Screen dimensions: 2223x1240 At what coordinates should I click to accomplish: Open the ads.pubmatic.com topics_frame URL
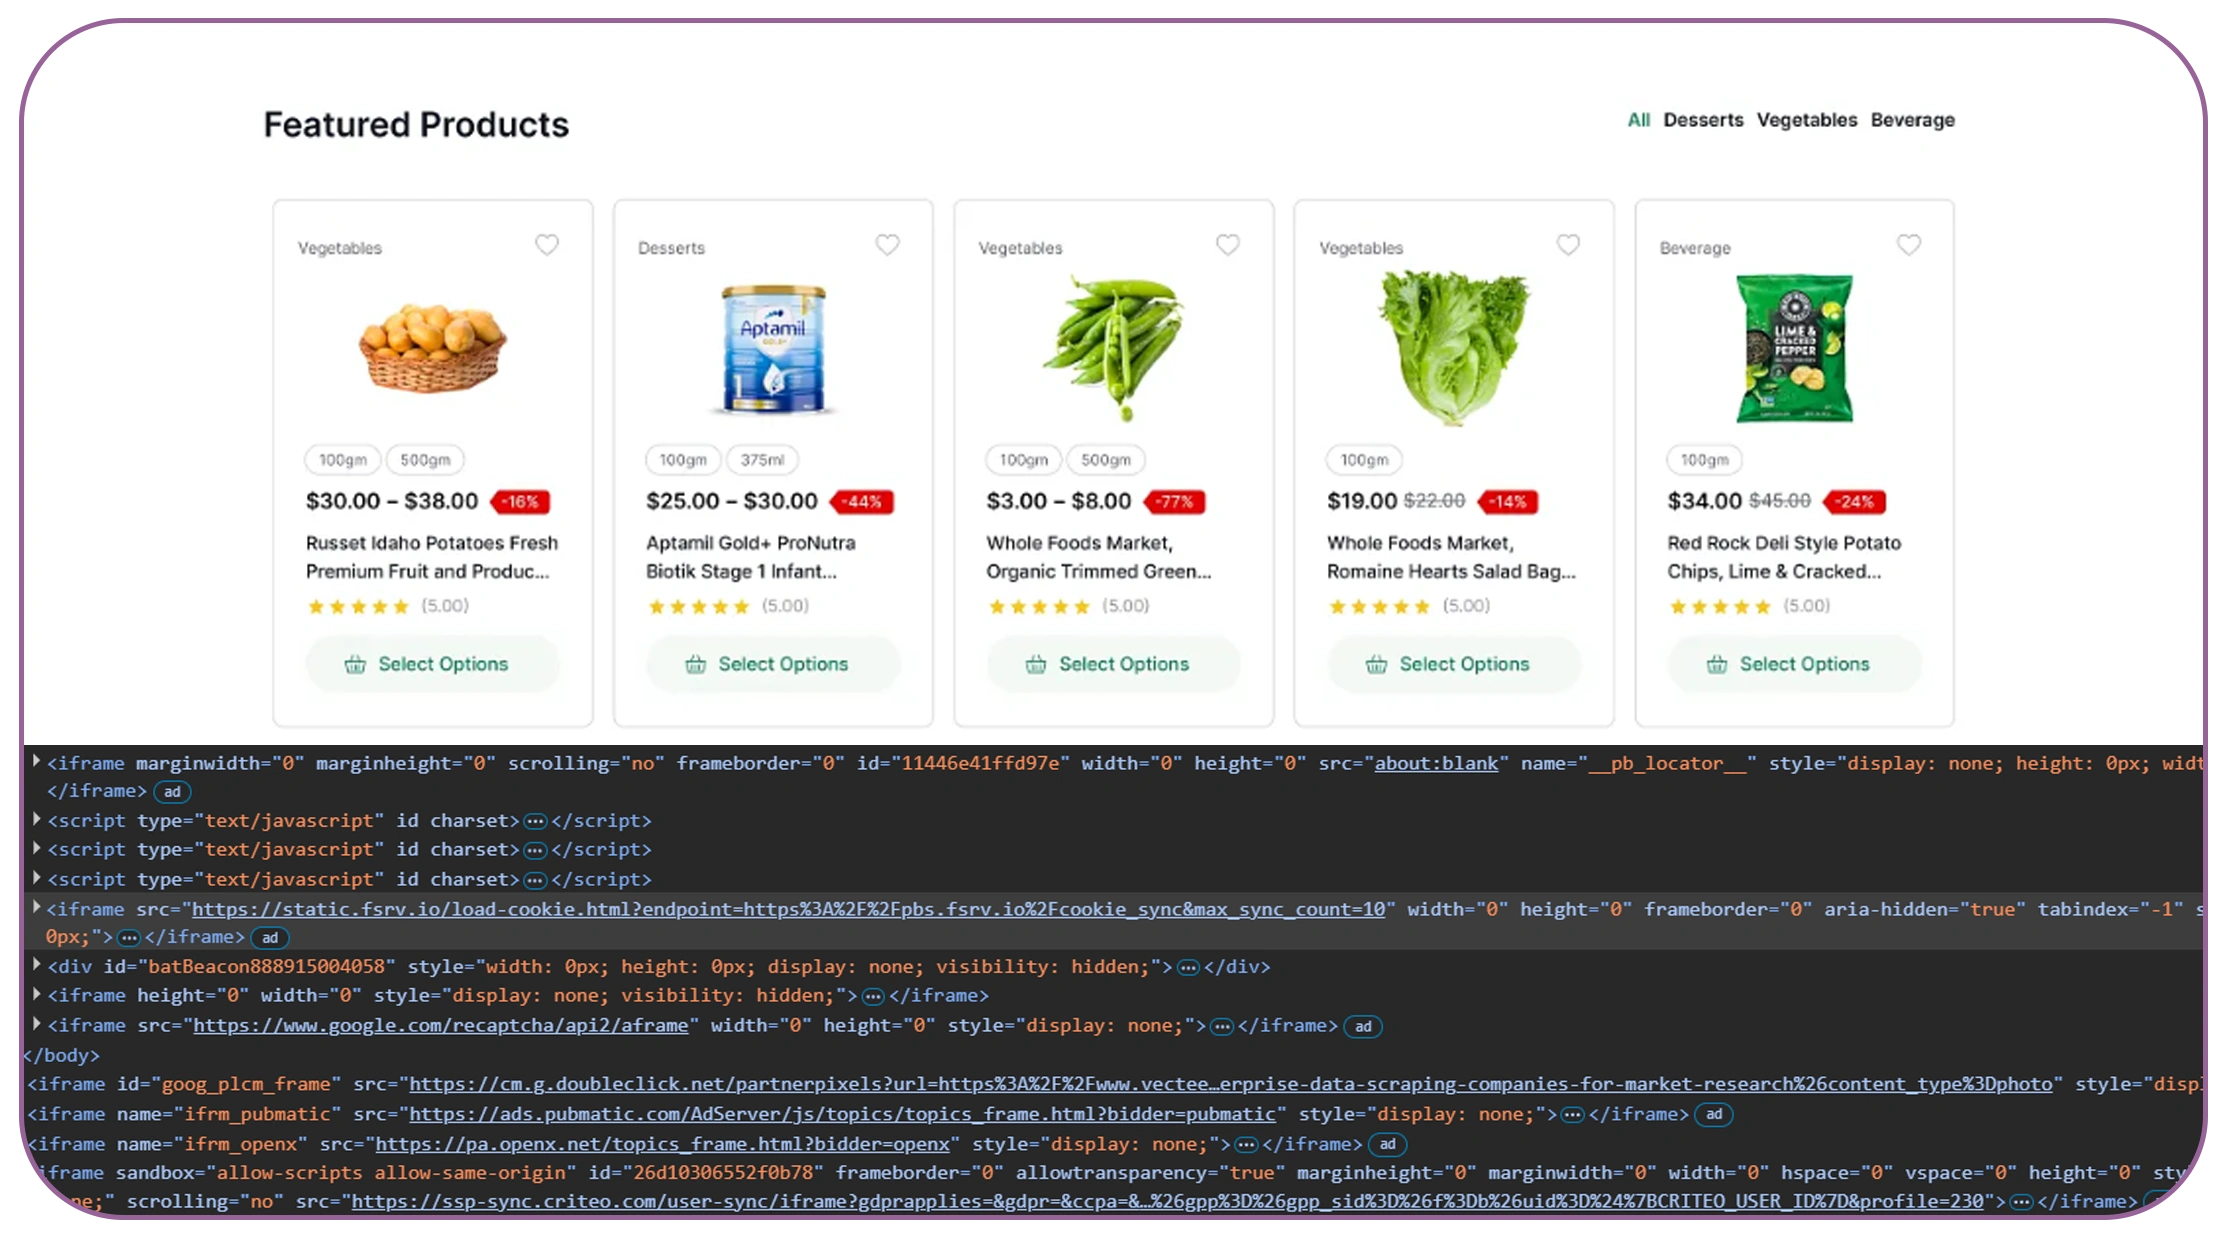point(842,1114)
